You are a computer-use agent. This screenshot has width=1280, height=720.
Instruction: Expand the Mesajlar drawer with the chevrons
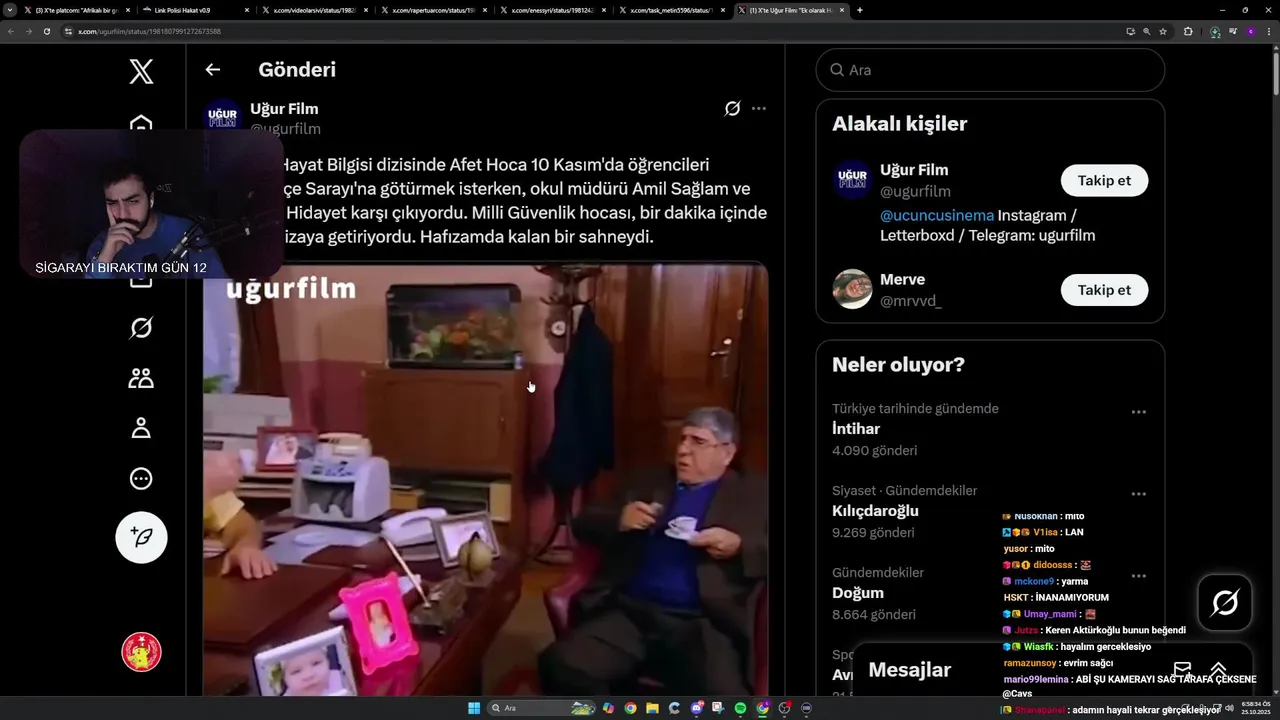(1218, 669)
